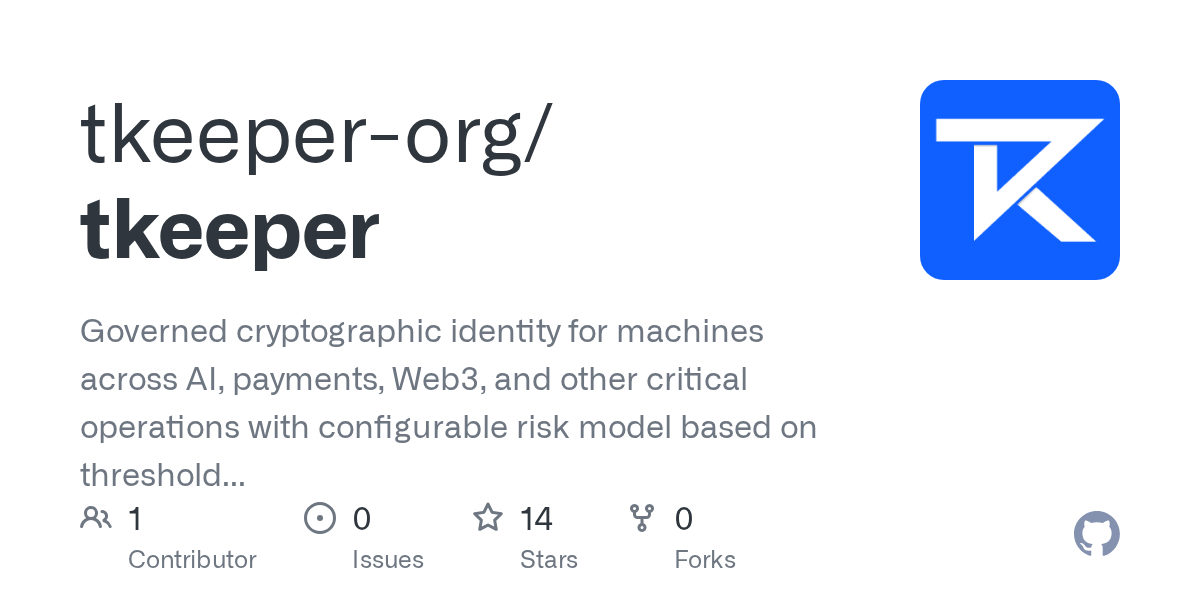Select the Forks label
The image size is (1200, 600).
click(x=705, y=560)
